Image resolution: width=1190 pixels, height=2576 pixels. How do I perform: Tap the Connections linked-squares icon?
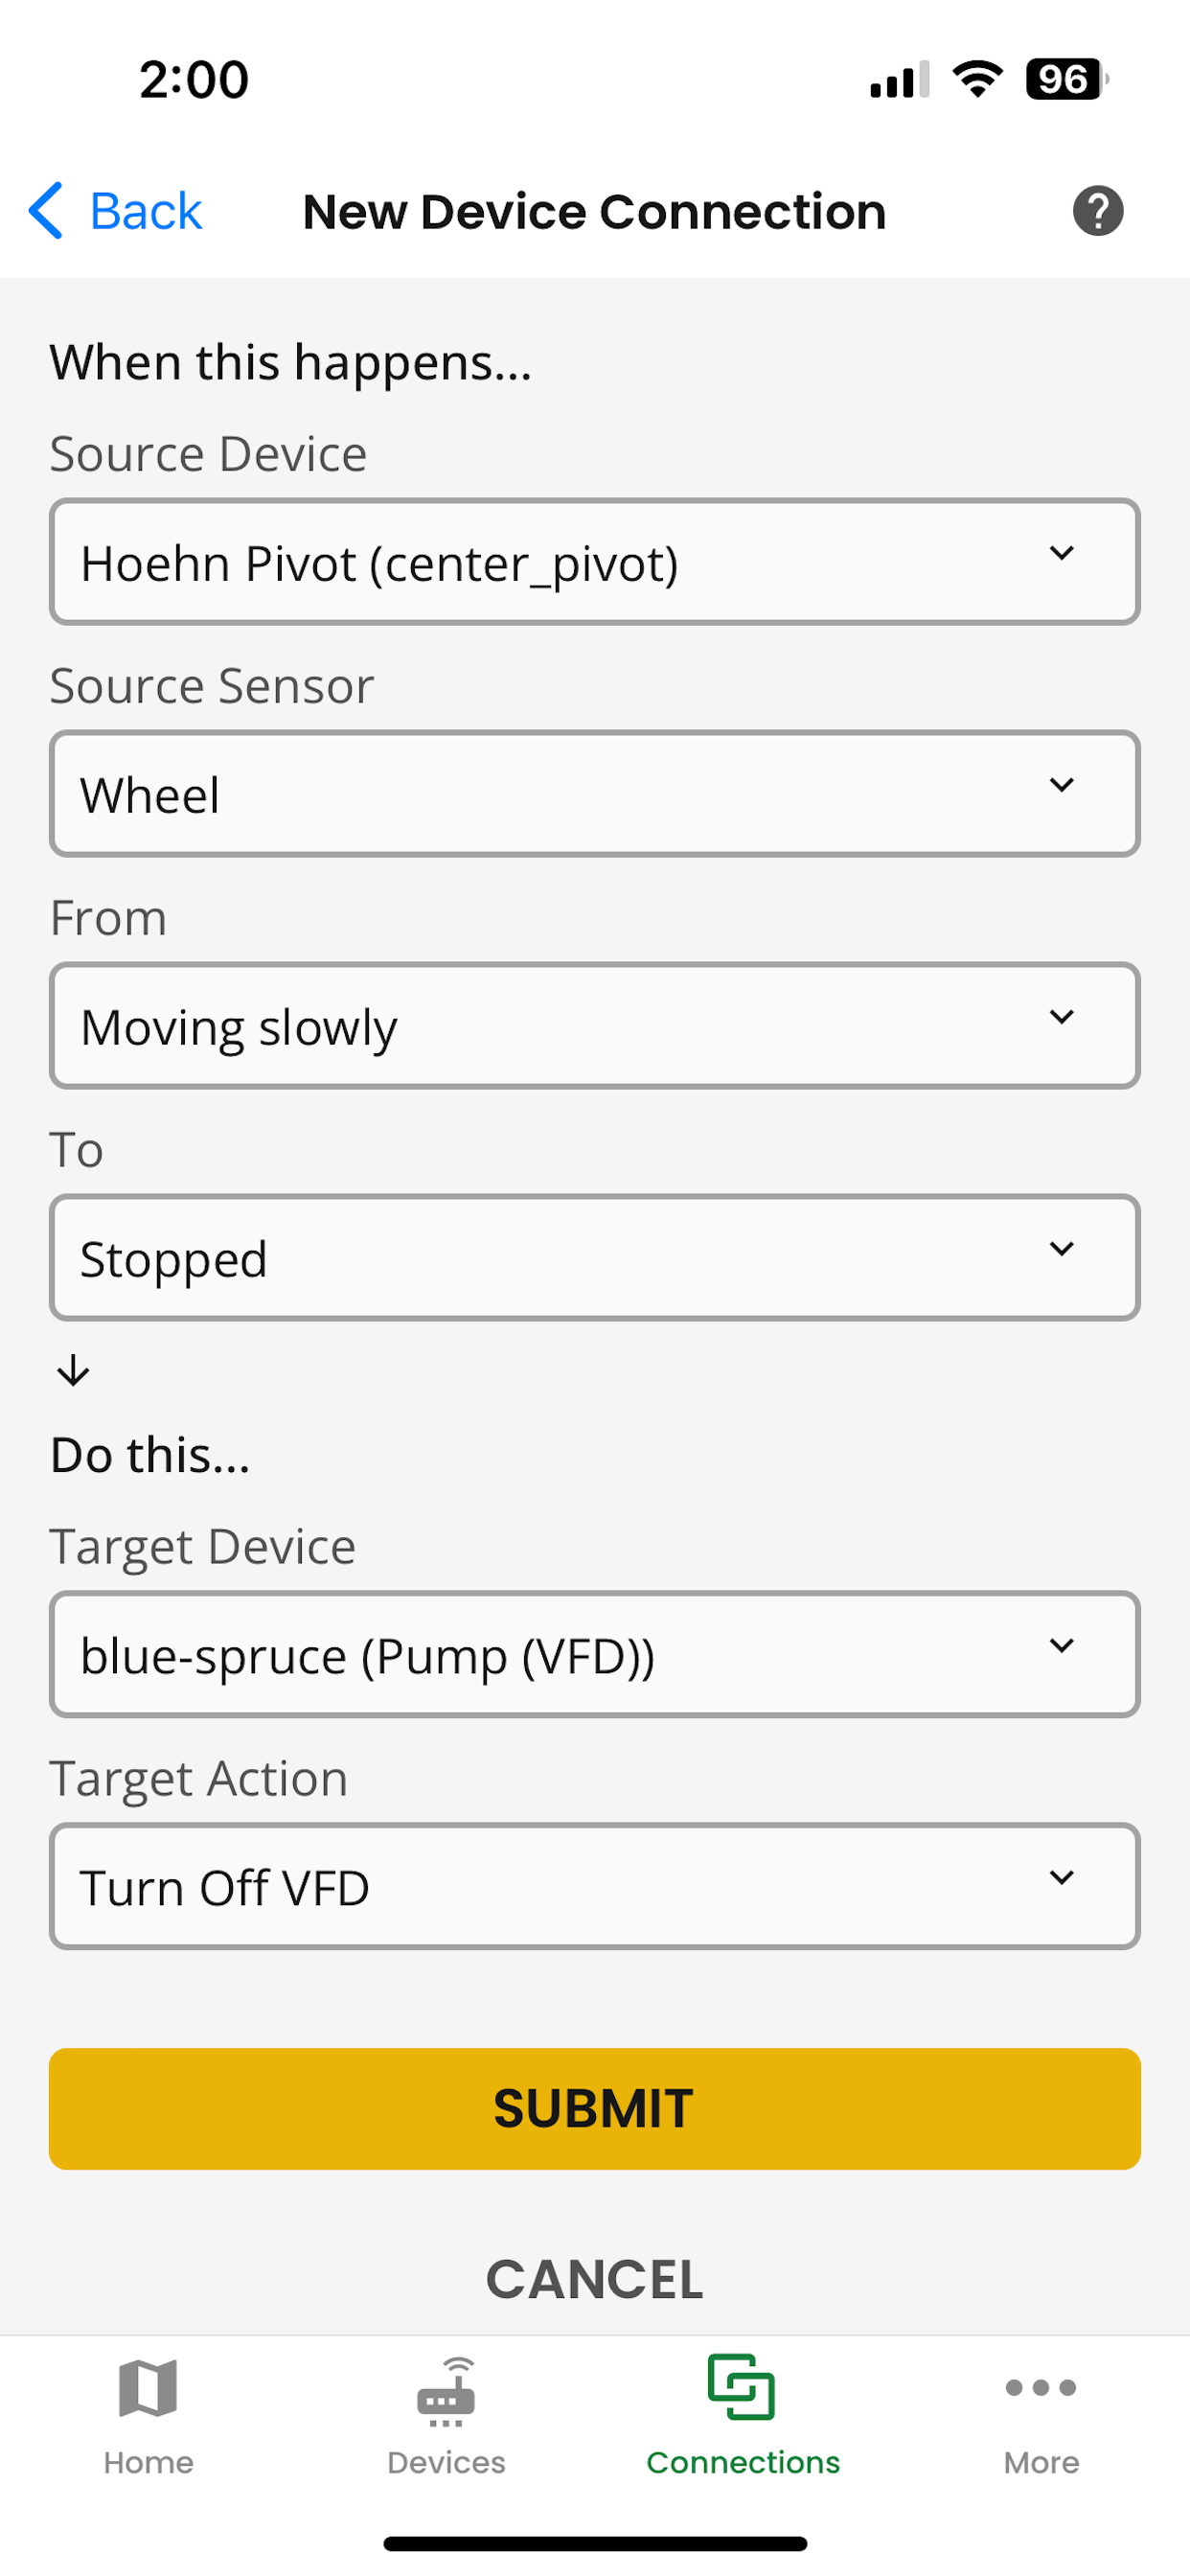(x=741, y=2387)
